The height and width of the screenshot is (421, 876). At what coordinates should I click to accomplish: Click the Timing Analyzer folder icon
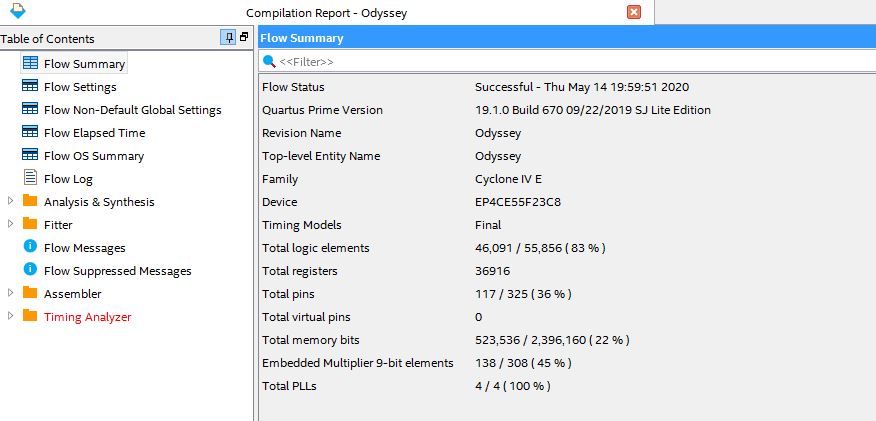click(30, 315)
